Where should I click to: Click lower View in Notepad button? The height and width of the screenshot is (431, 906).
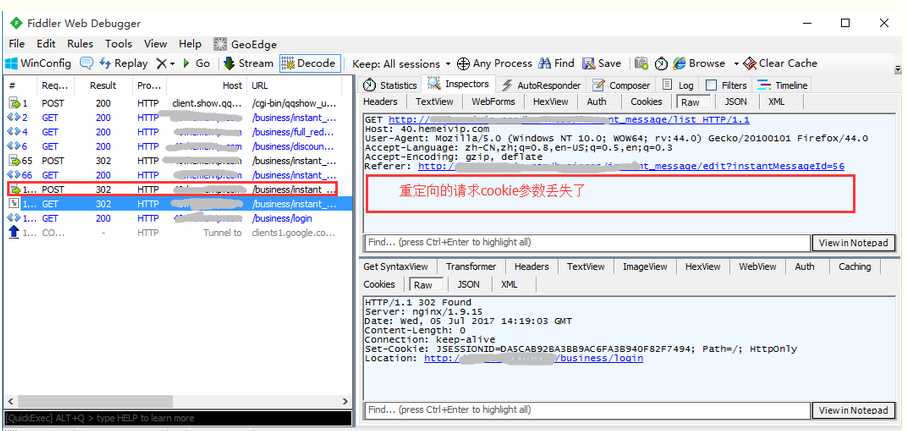click(x=853, y=410)
